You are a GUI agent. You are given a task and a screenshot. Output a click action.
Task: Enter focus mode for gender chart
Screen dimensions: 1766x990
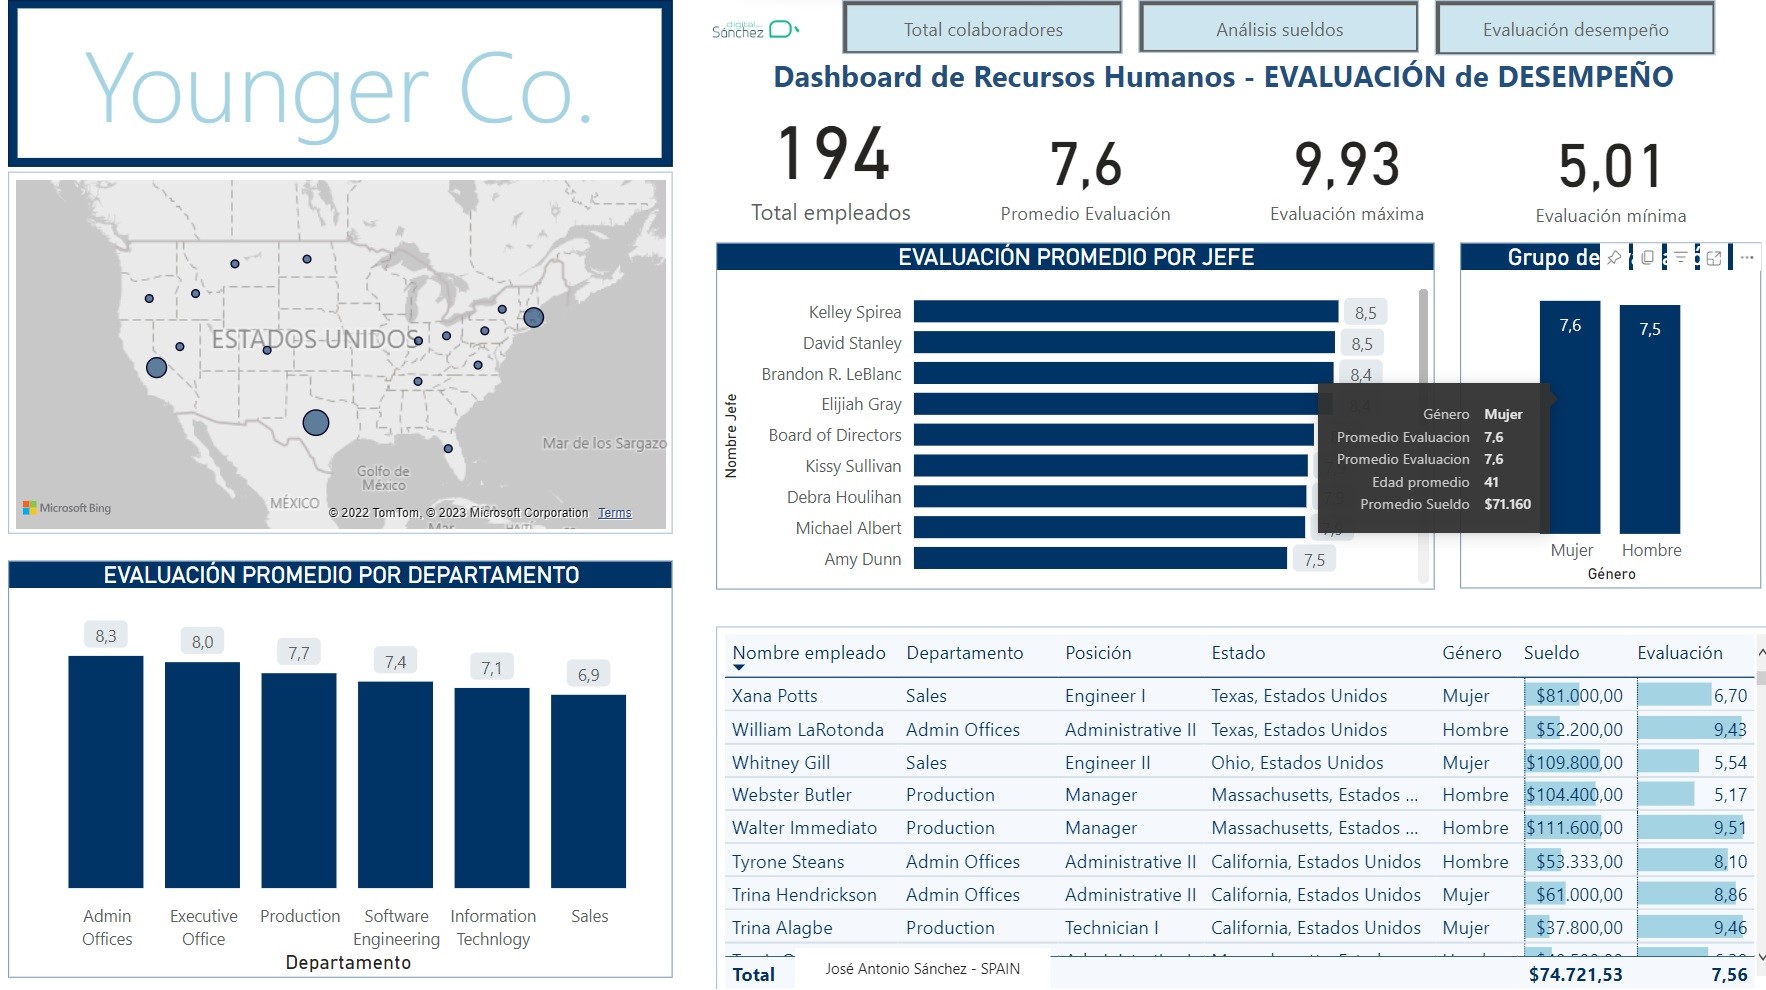pos(1714,258)
